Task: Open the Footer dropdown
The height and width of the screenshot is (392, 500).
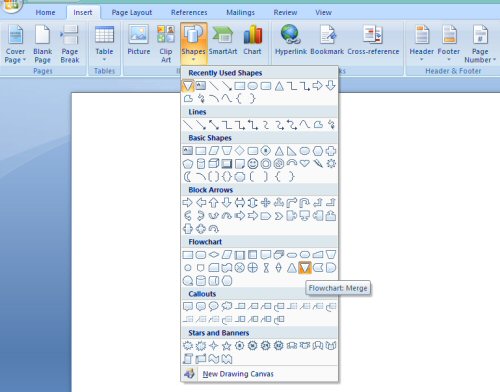Action: click(449, 44)
